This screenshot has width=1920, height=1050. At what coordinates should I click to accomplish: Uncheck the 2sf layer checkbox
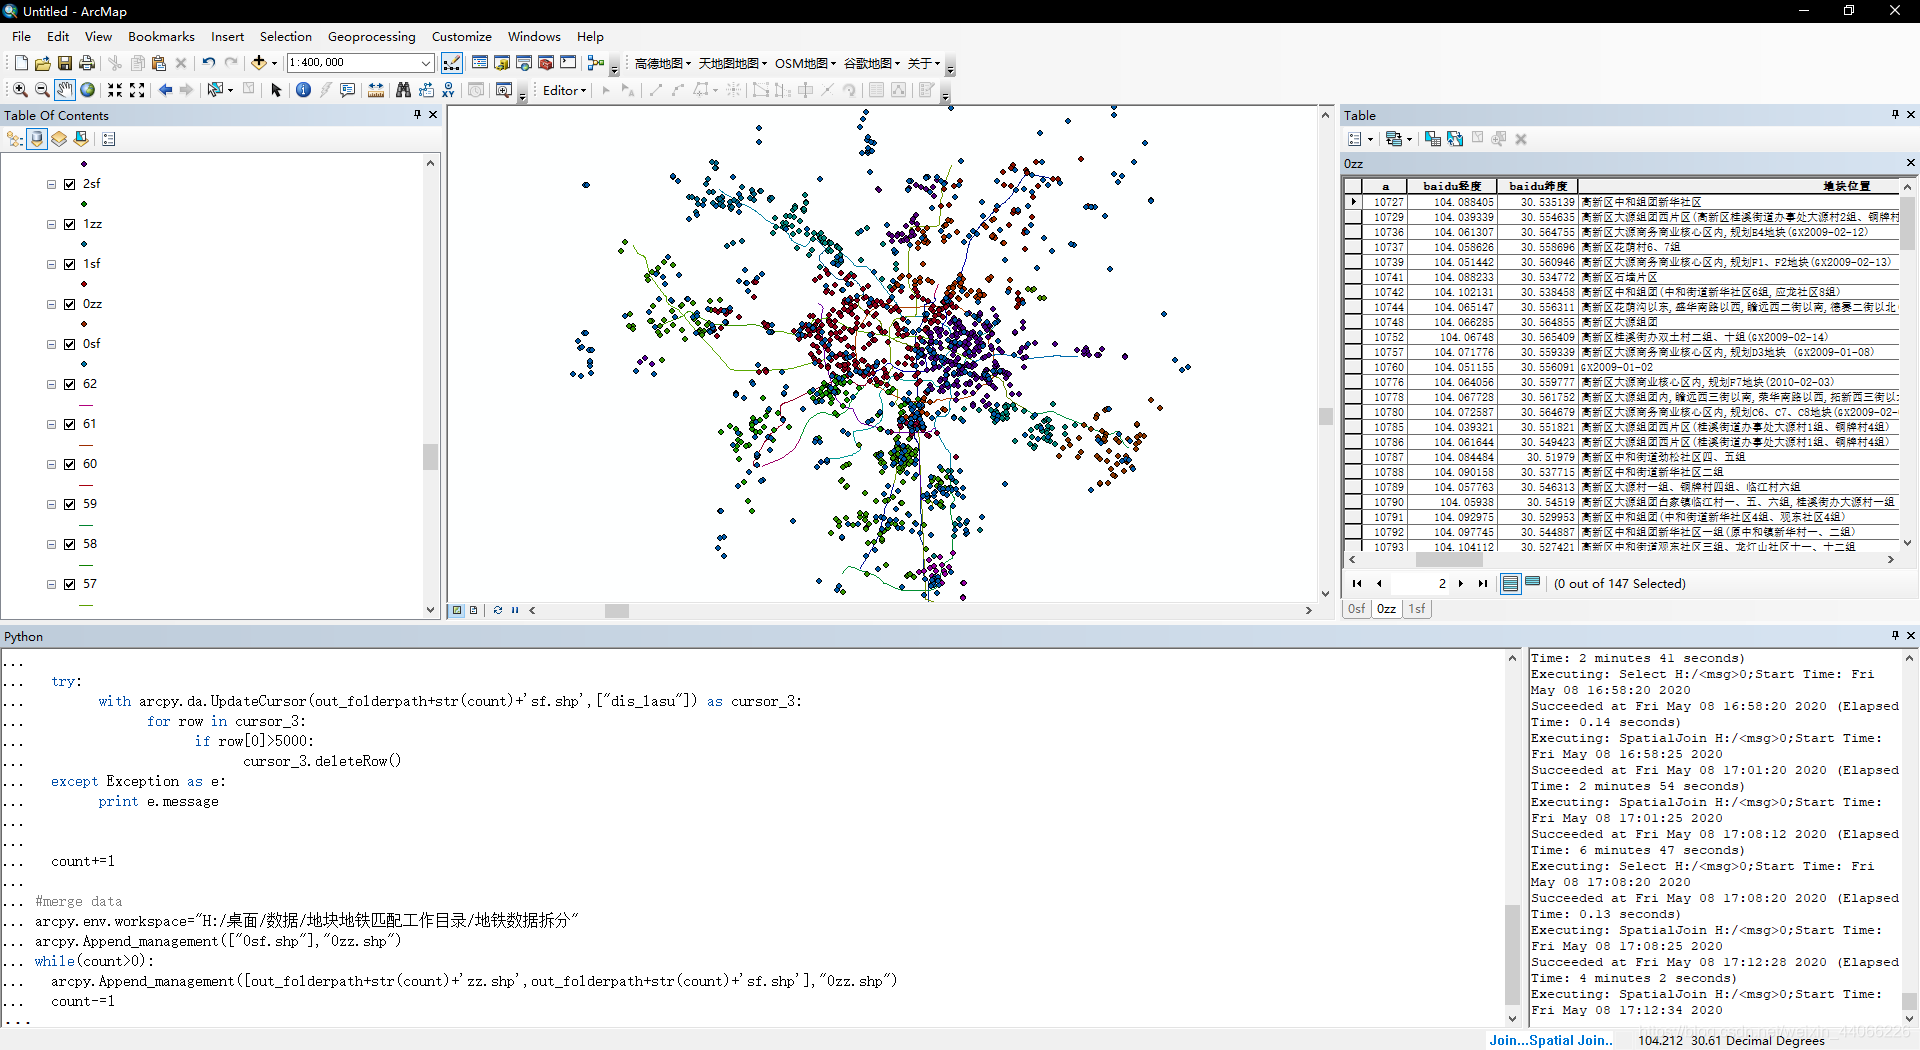click(x=70, y=184)
